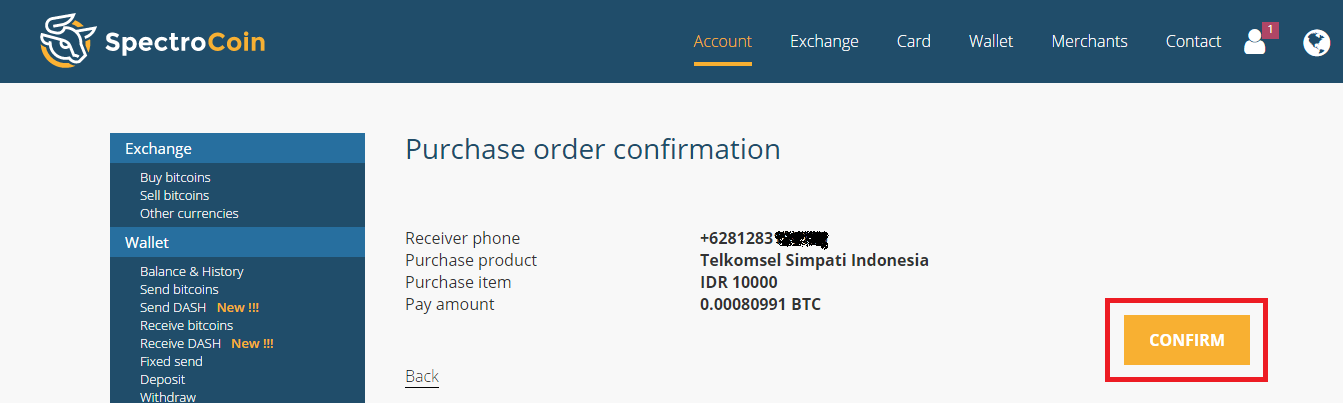
Task: Open the Card menu item
Action: coord(913,41)
